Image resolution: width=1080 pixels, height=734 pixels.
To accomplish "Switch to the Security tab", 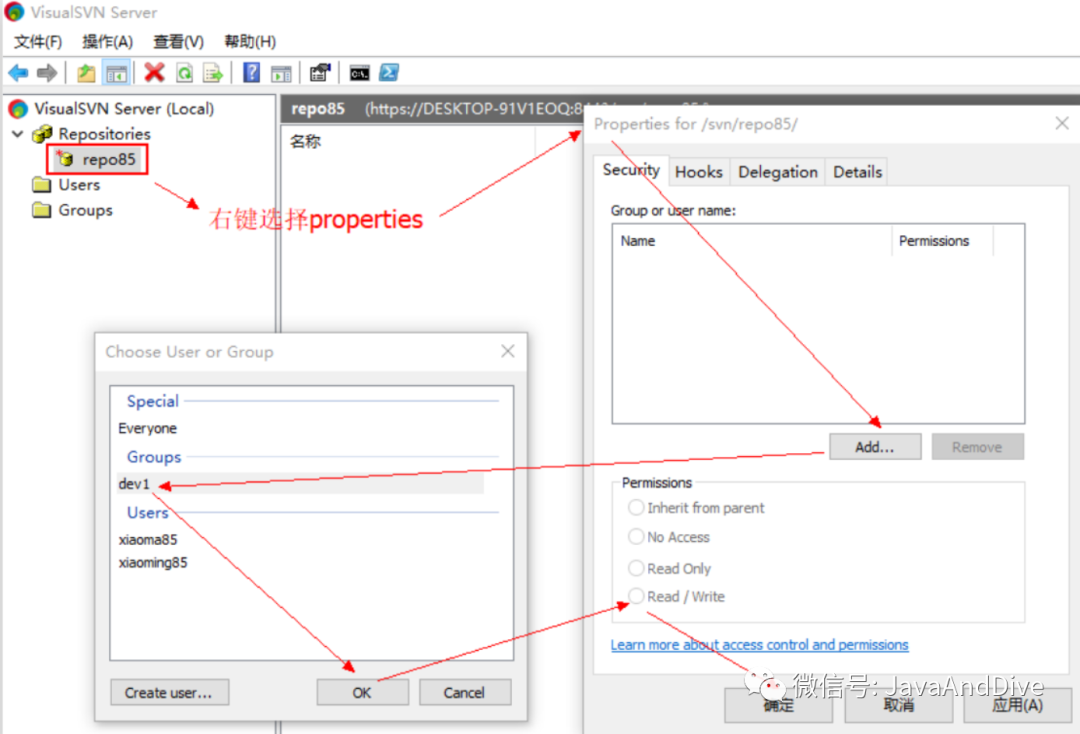I will (631, 170).
